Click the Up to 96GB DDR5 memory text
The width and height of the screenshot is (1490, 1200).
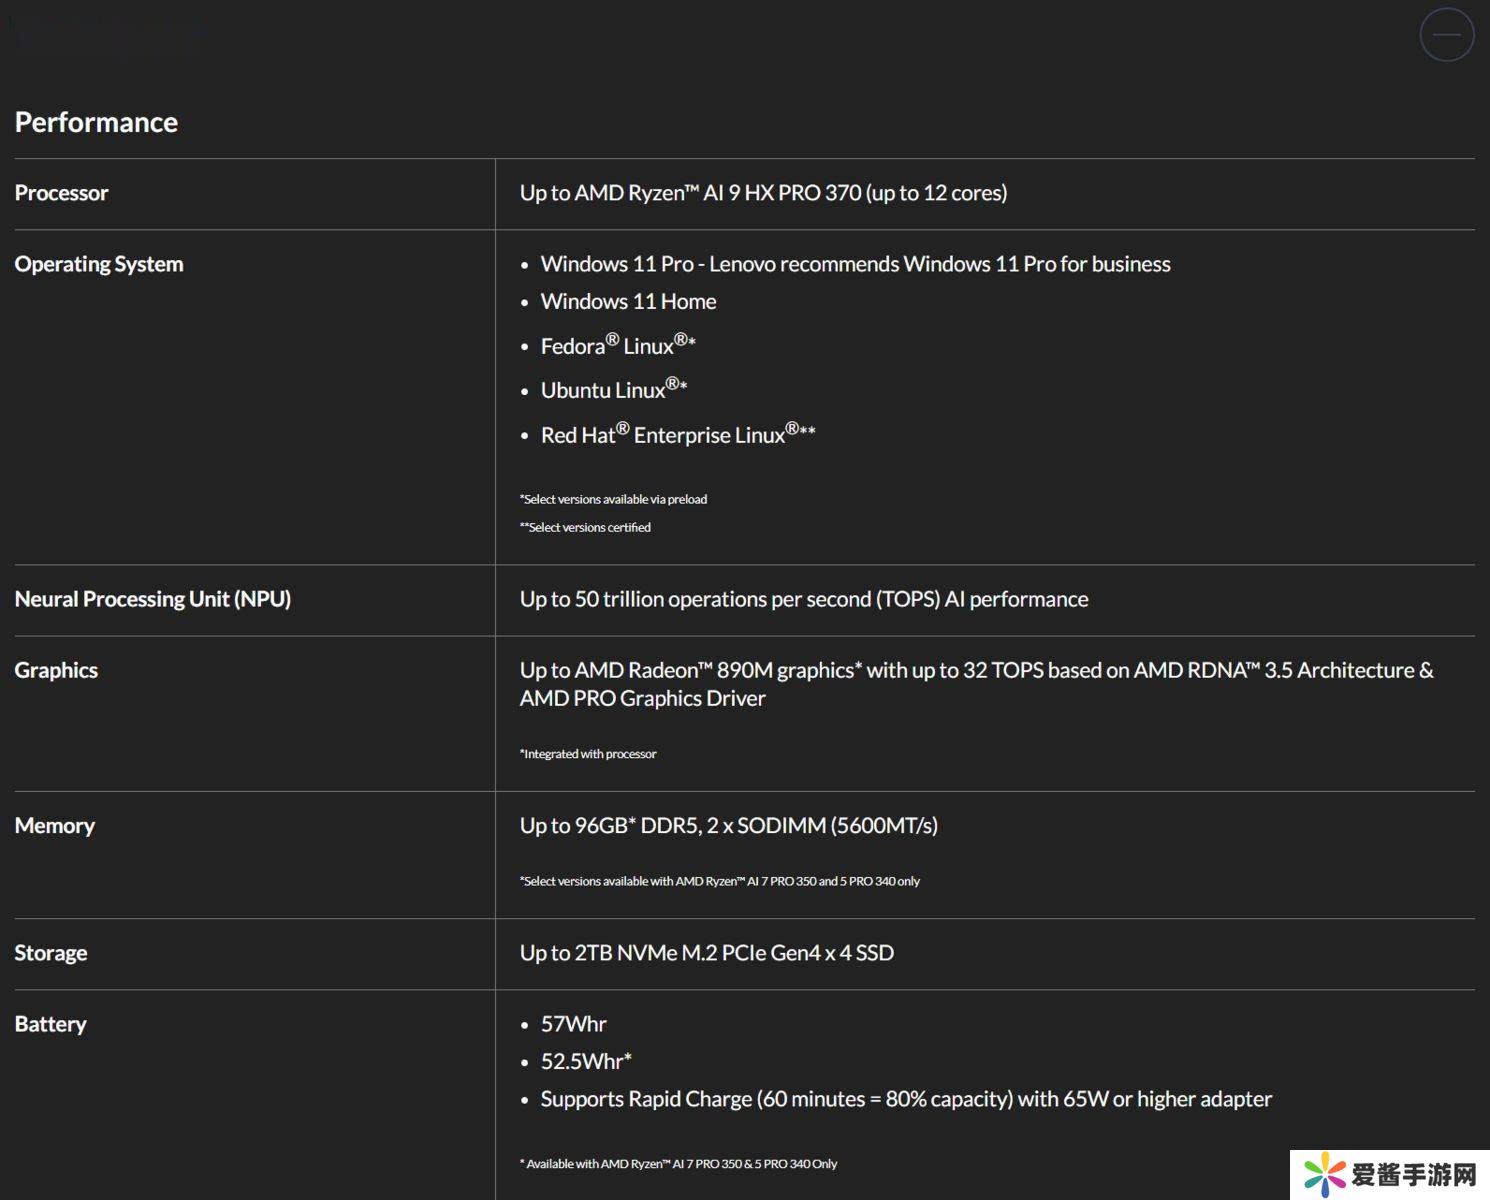tap(728, 826)
